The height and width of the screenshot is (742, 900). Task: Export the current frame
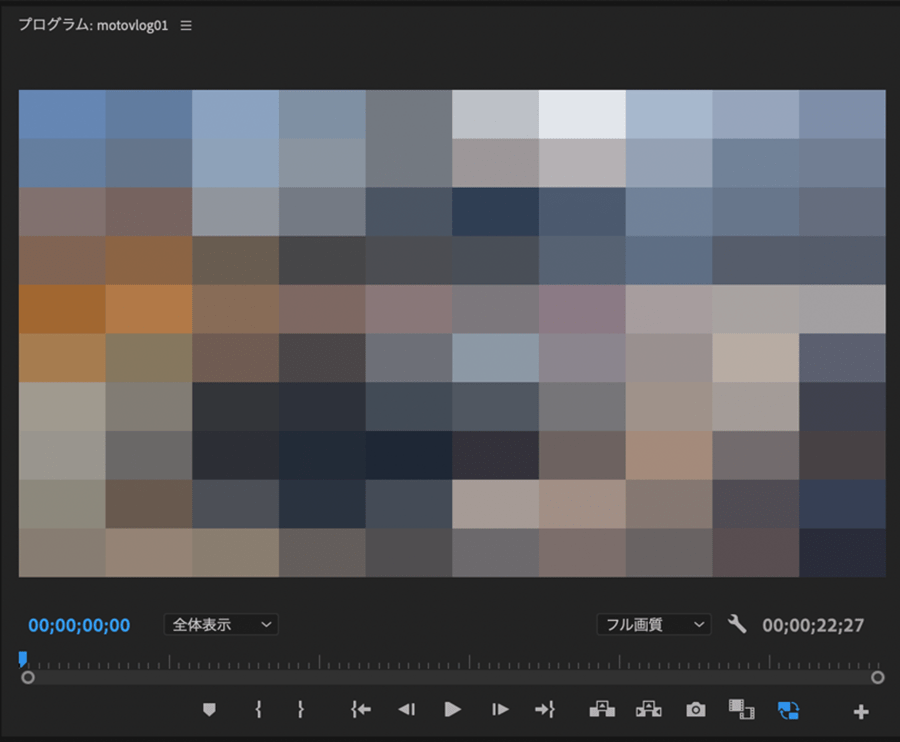coord(695,710)
